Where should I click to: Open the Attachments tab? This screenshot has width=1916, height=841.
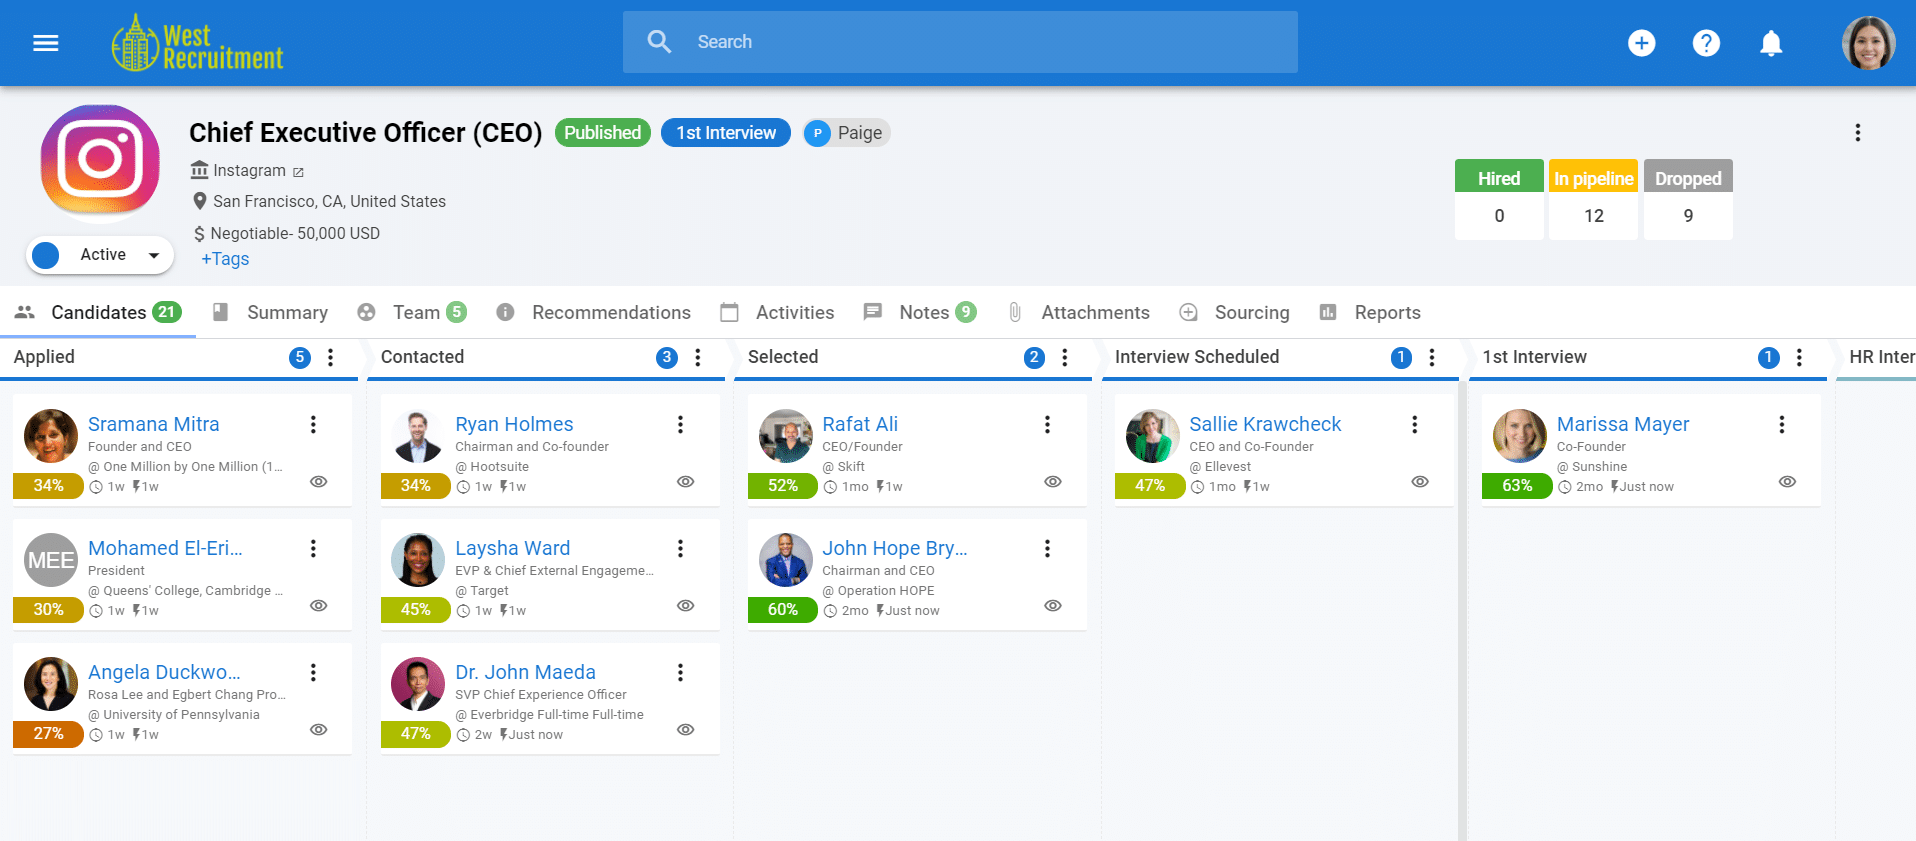tap(1078, 312)
